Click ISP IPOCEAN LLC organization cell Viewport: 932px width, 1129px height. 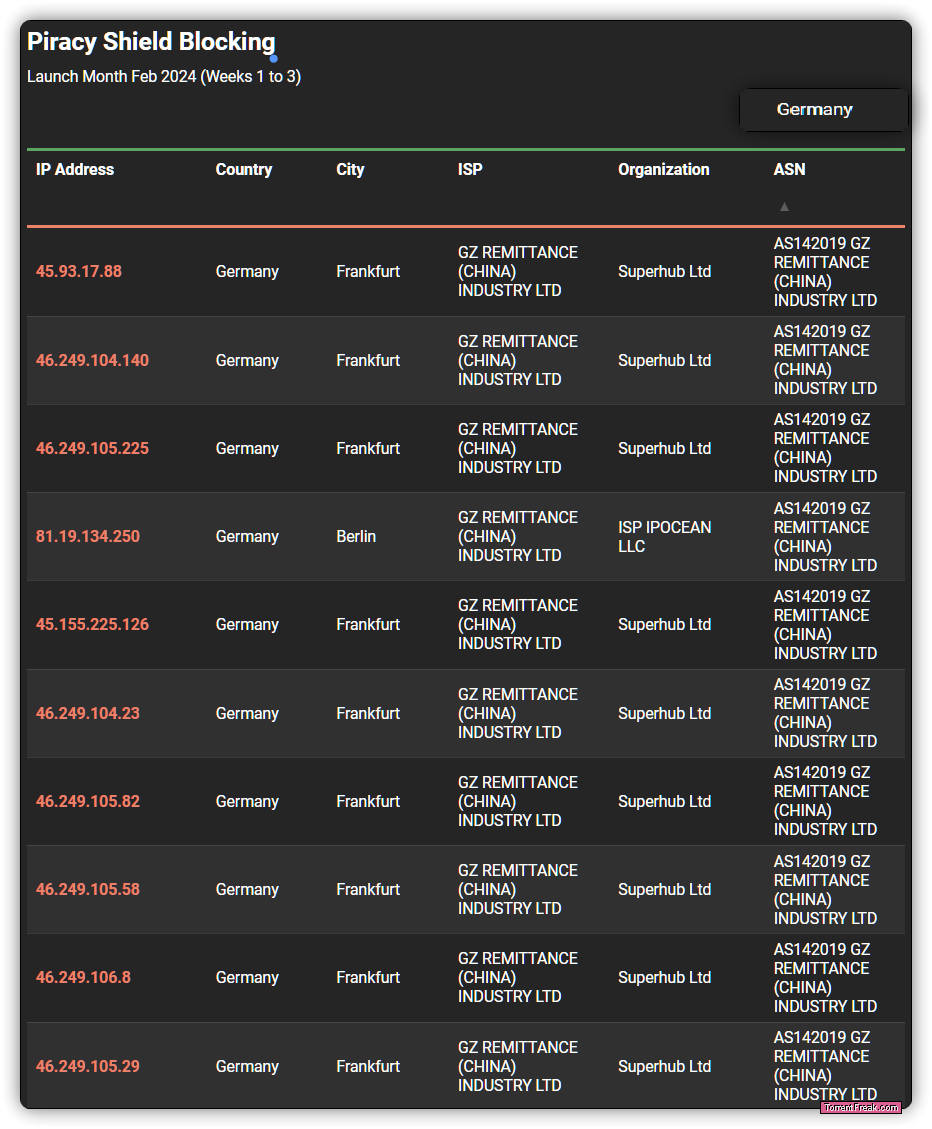(x=664, y=536)
